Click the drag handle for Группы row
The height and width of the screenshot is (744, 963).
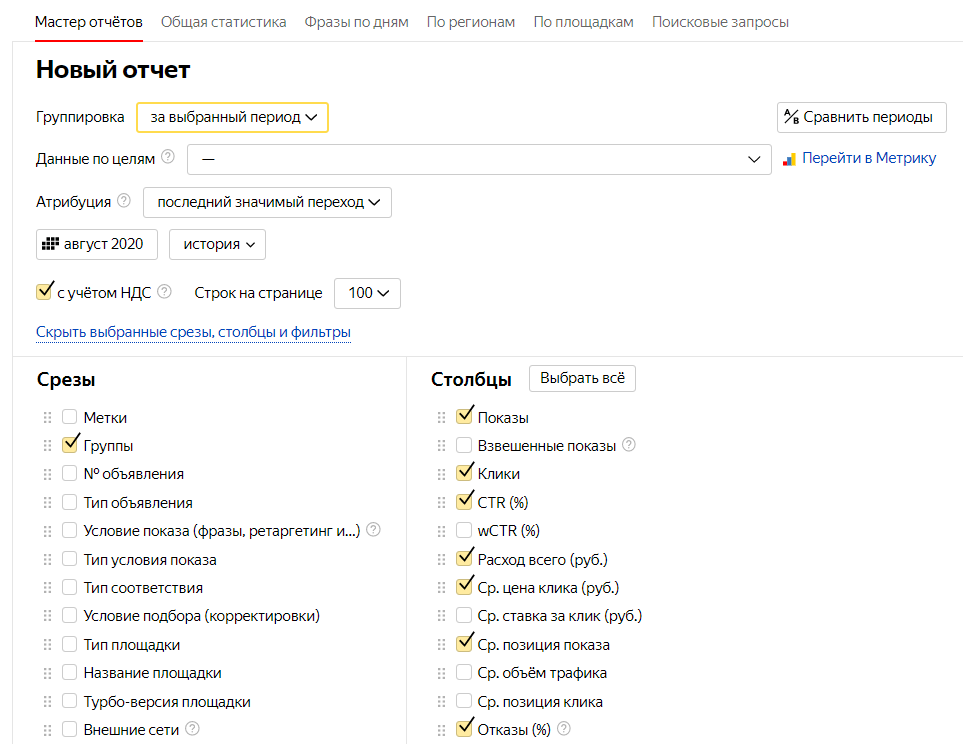click(47, 445)
